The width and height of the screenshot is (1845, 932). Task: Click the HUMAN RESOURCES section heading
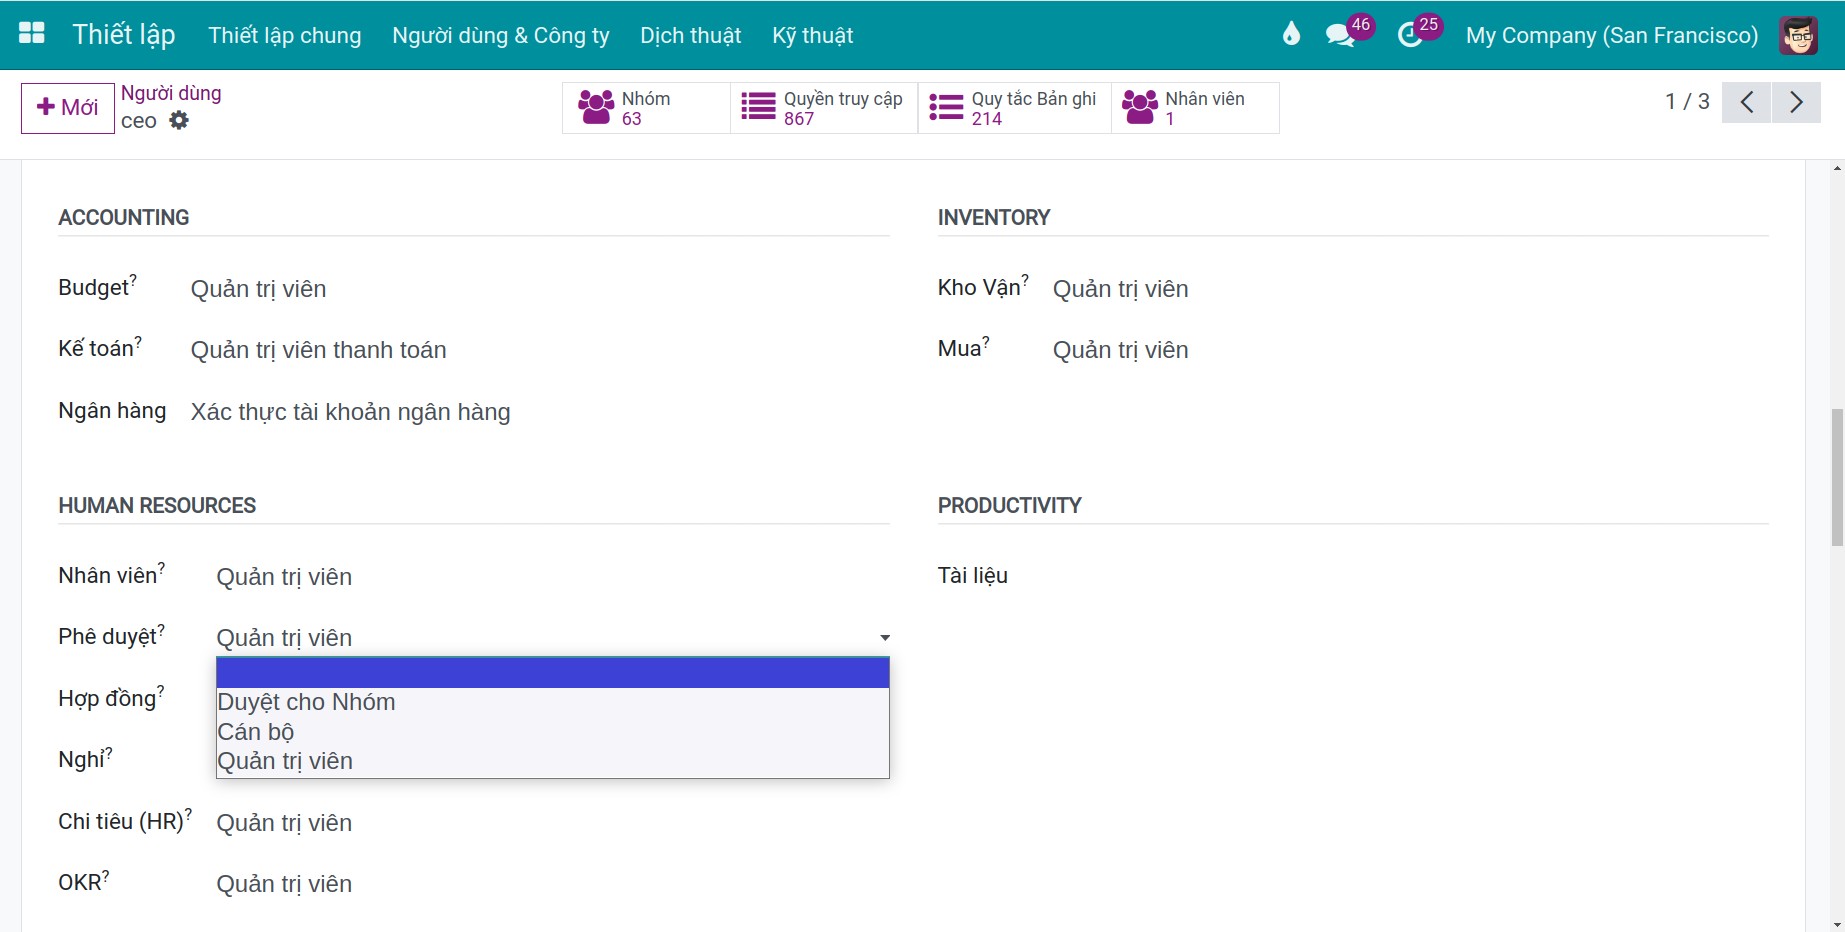pyautogui.click(x=157, y=506)
